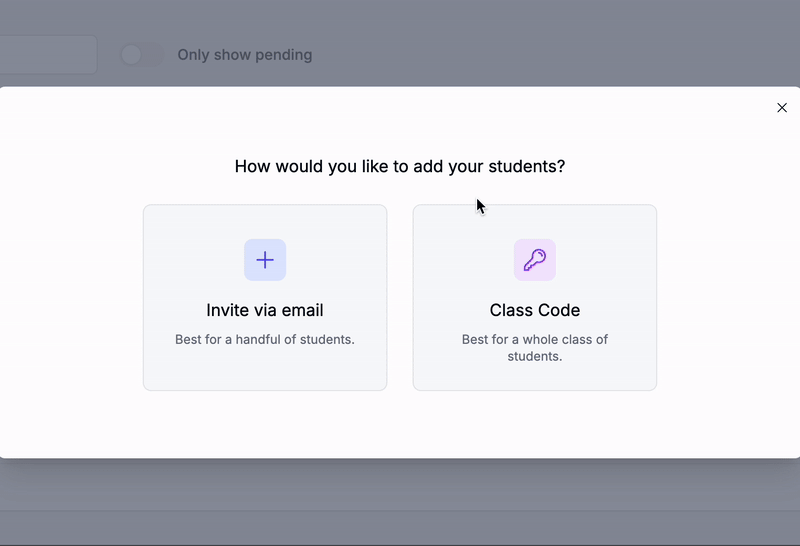
Task: Click the word "Code" in Class Code
Action: 558,310
